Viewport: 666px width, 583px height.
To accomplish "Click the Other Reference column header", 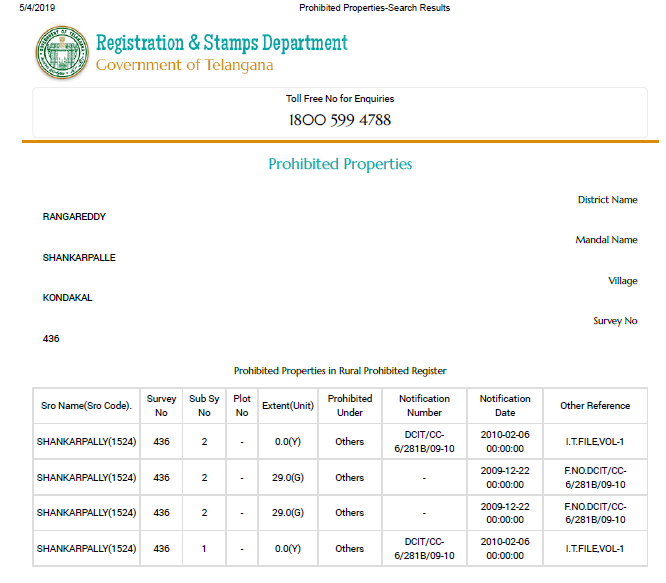I will tap(595, 406).
